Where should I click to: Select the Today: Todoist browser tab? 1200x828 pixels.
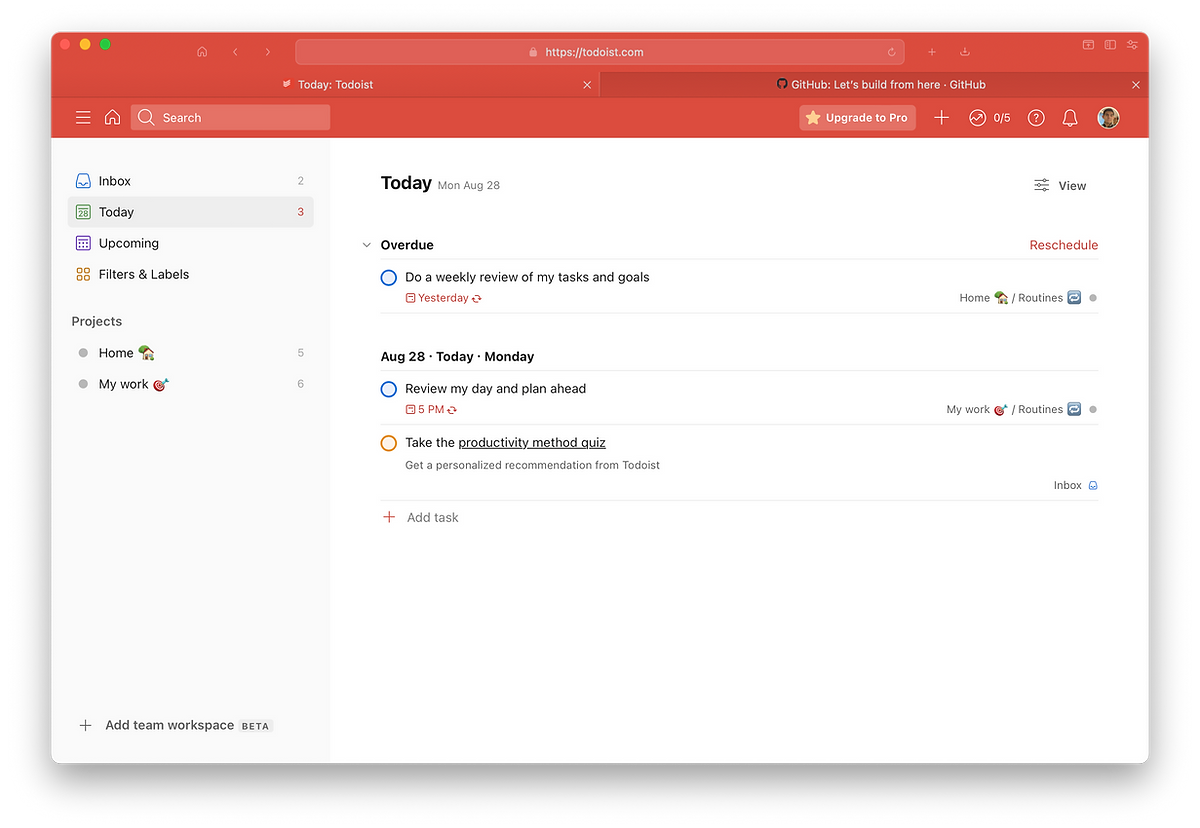[x=326, y=85]
